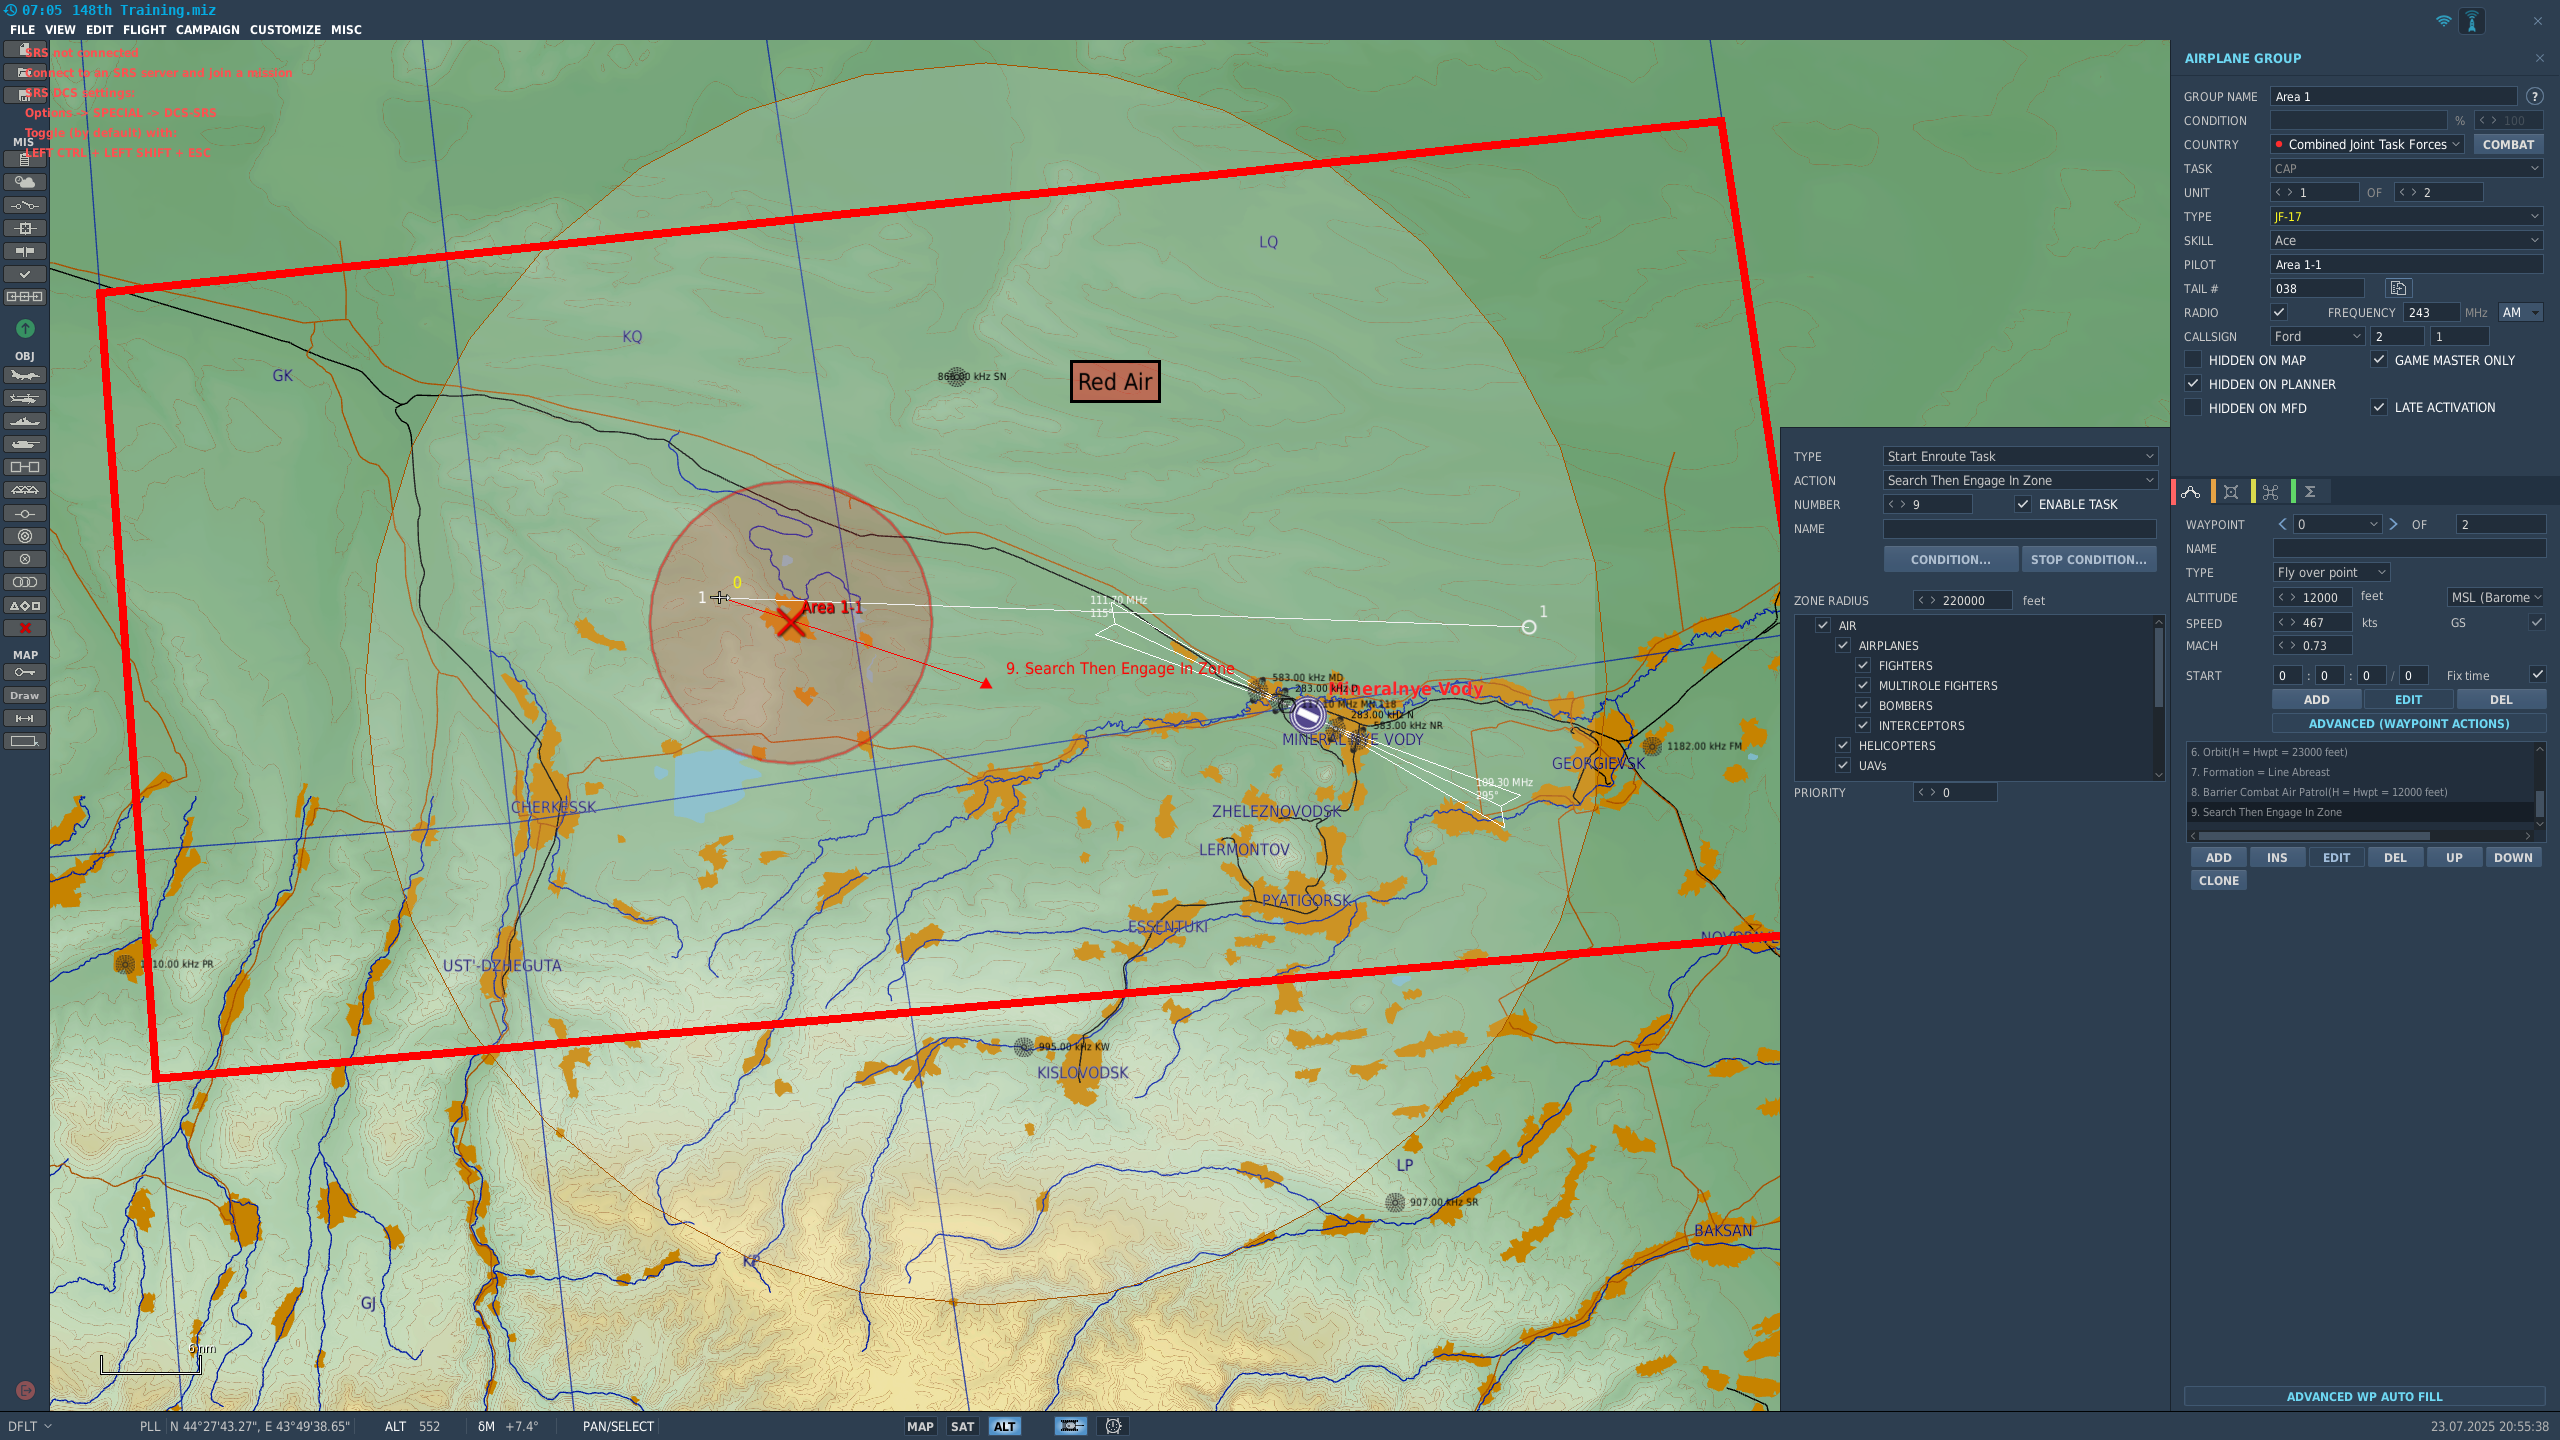Open the aircraft TYPE dropdown showing JF-17

2406,217
